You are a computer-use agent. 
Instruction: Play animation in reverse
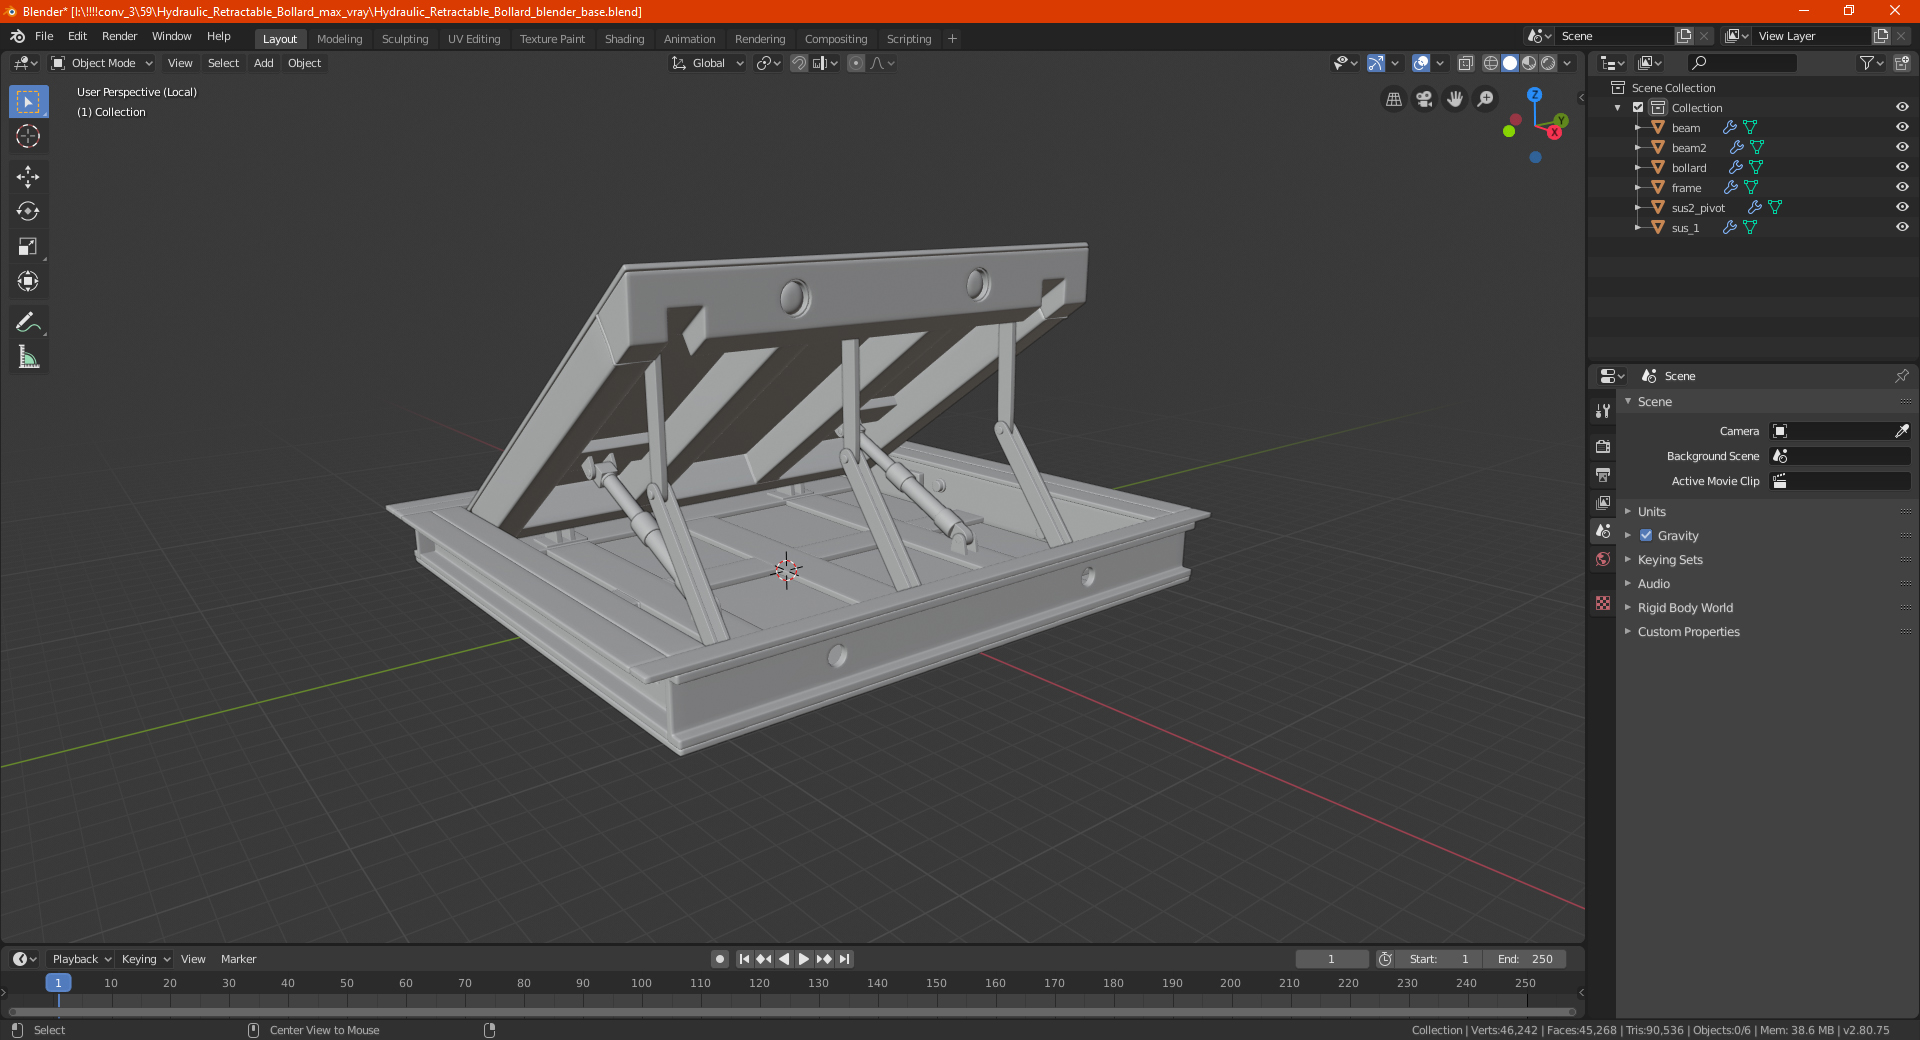784,959
